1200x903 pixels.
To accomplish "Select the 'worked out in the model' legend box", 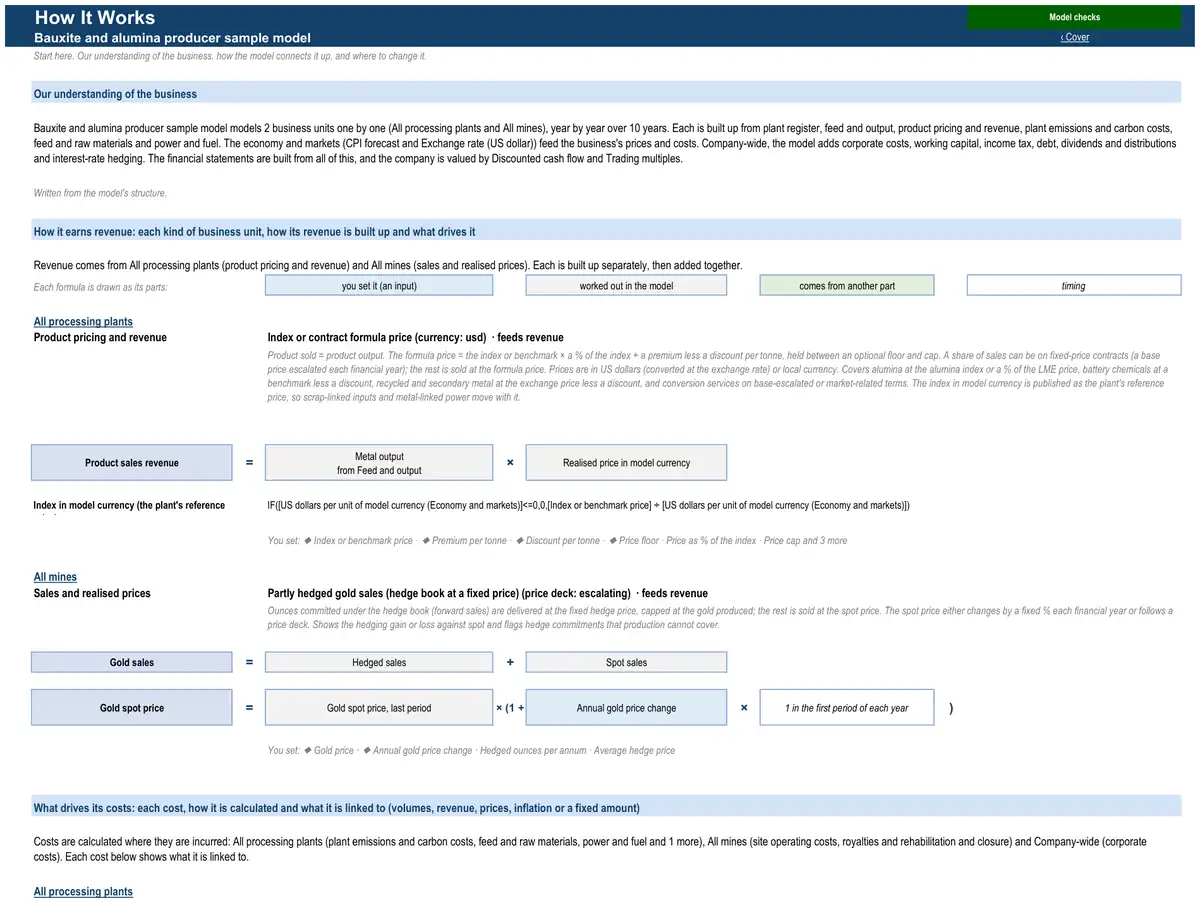I will coord(626,286).
